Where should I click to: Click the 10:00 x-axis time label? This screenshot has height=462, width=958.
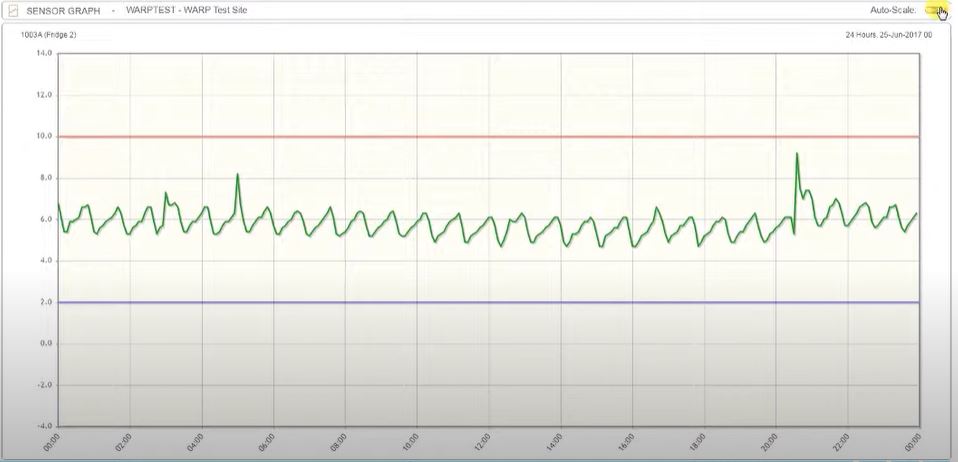tap(411, 442)
